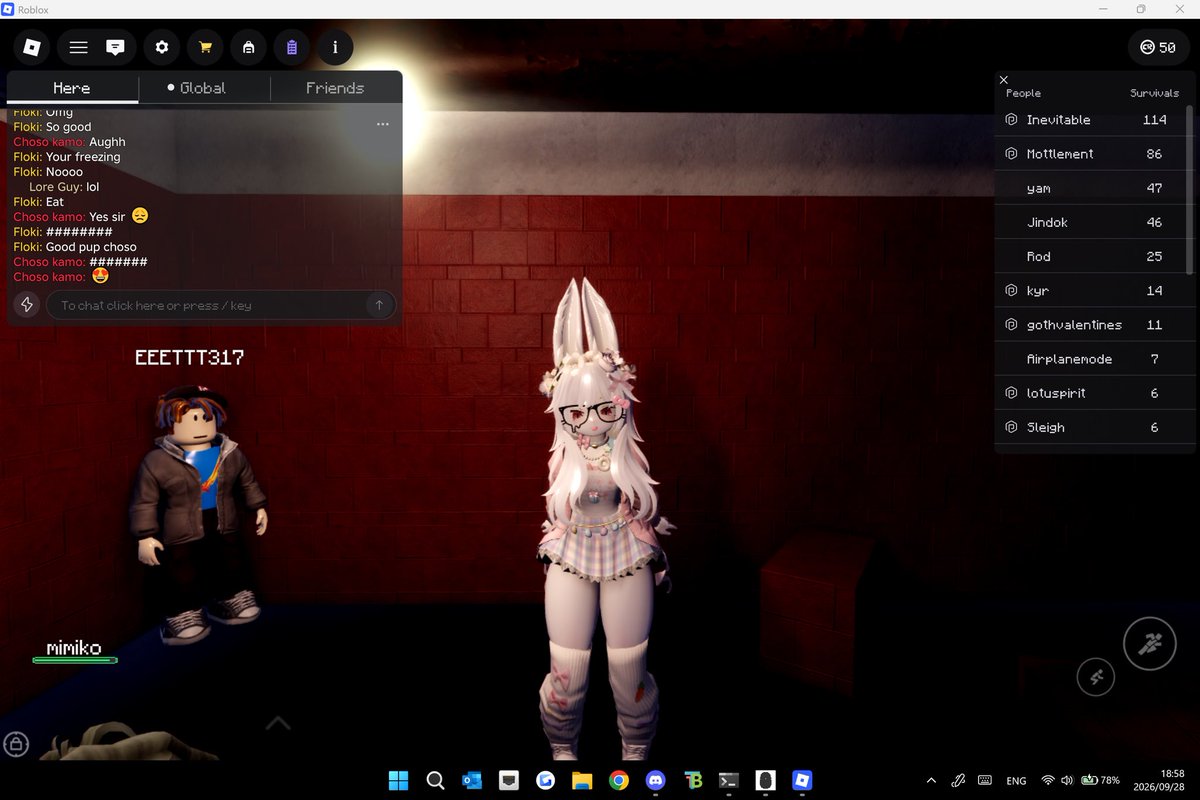The height and width of the screenshot is (800, 1200).
Task: Click the info 'i' icon
Action: (335, 47)
